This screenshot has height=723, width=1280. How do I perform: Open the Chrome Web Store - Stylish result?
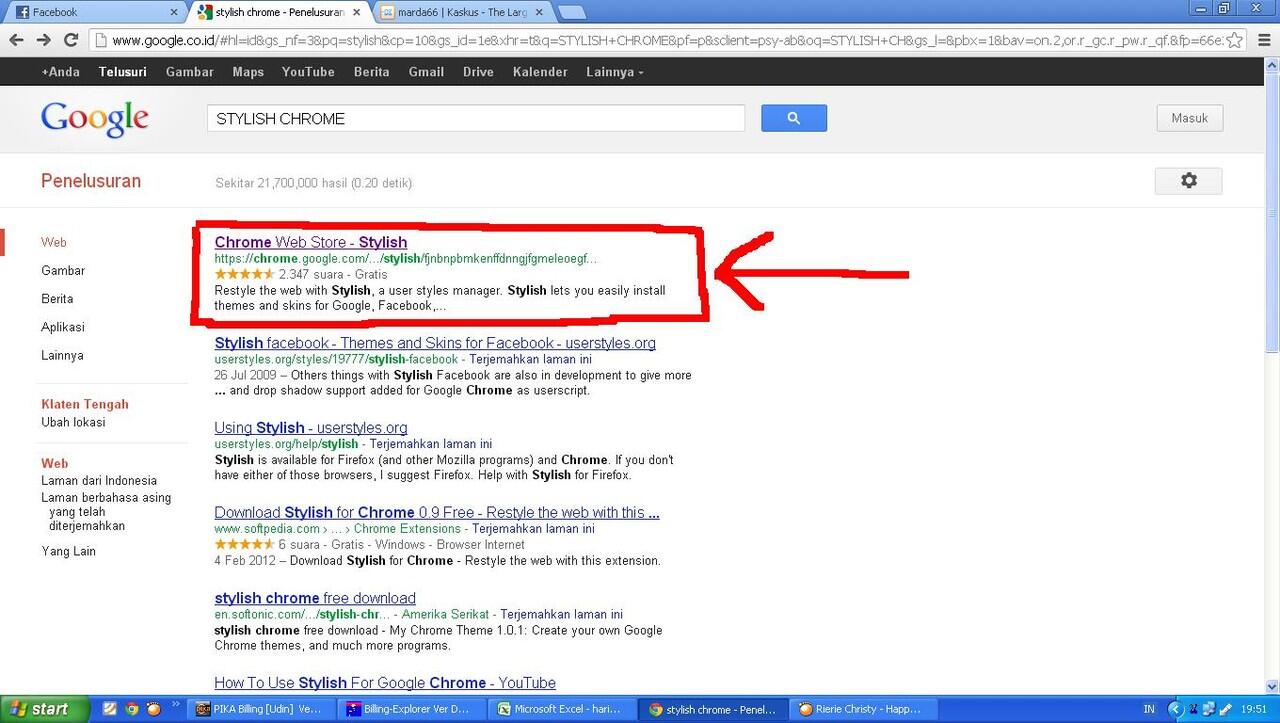(311, 242)
